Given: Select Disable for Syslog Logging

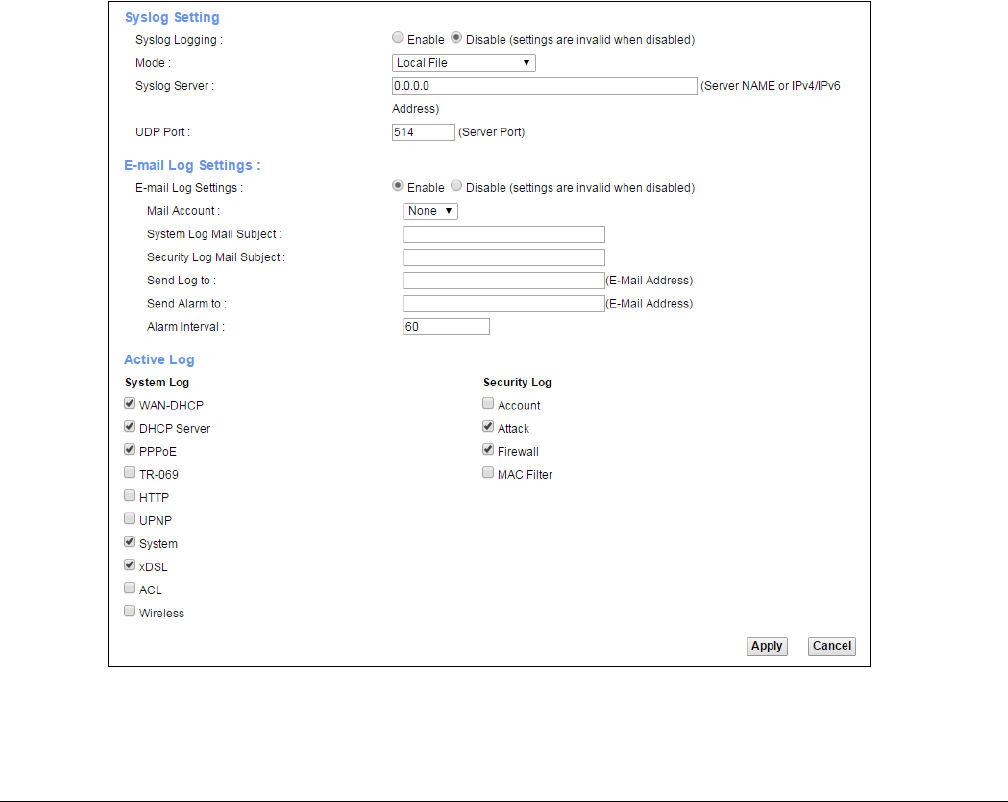Looking at the screenshot, I should (x=456, y=38).
